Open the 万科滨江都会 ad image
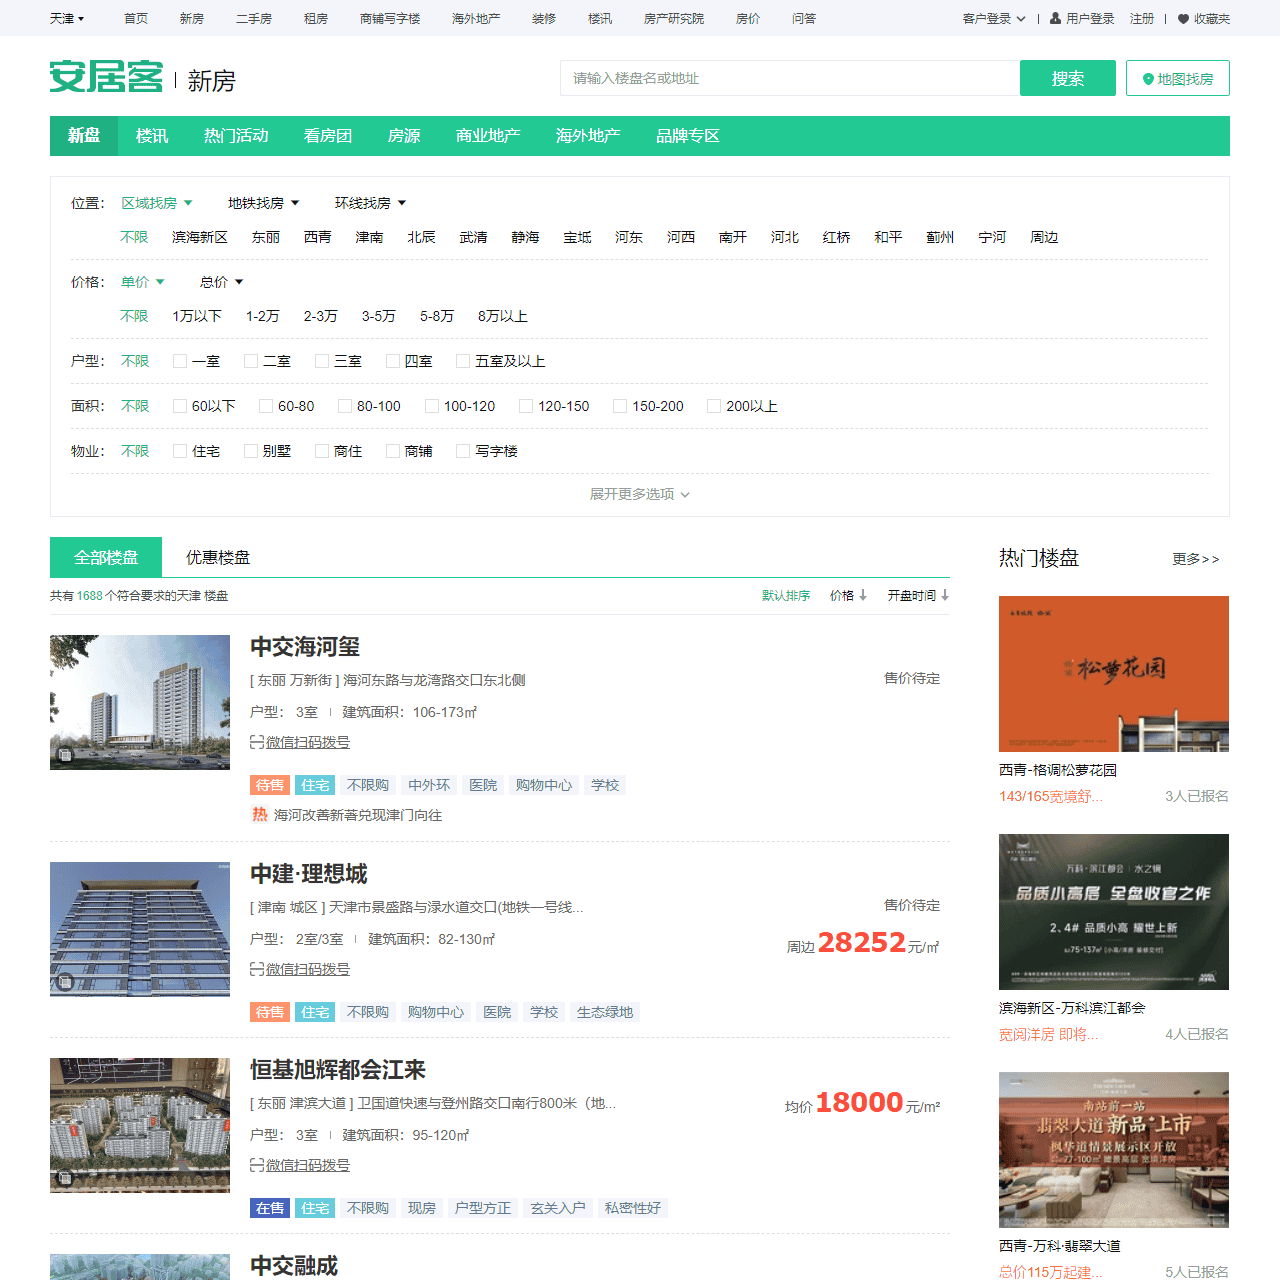 pos(1114,912)
